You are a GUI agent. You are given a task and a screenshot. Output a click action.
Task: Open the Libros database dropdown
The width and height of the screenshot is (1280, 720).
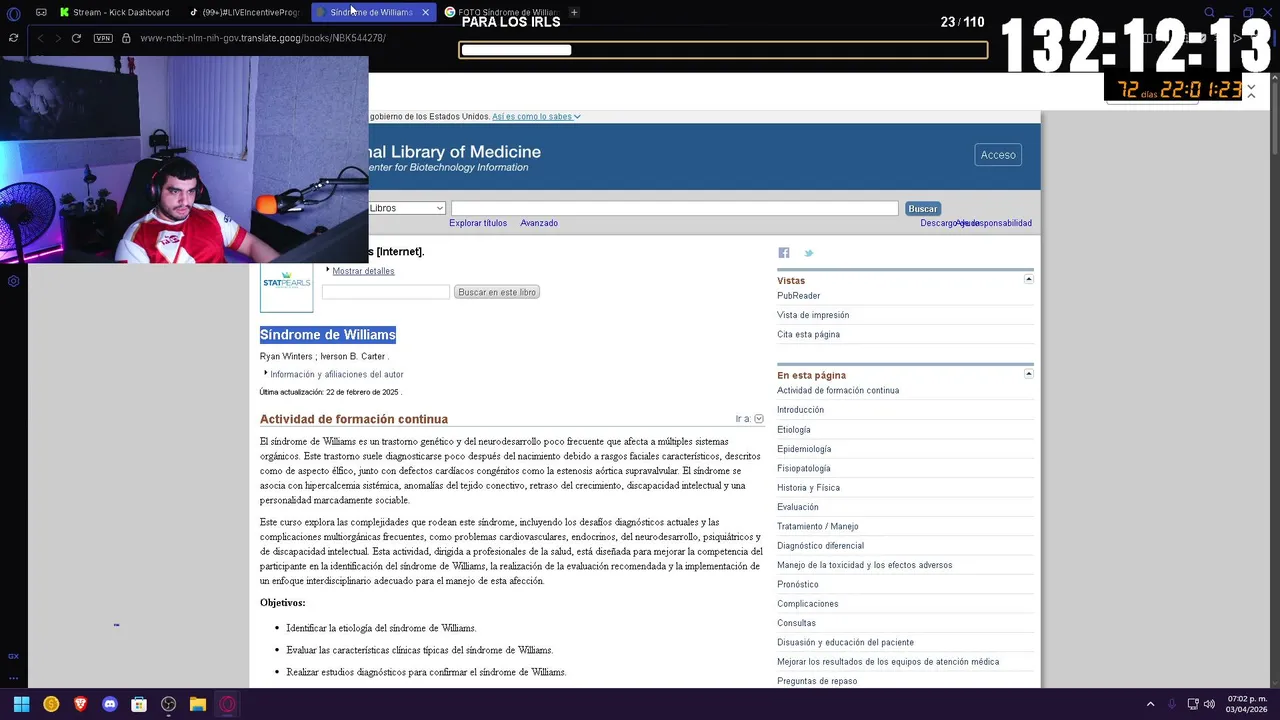point(406,208)
